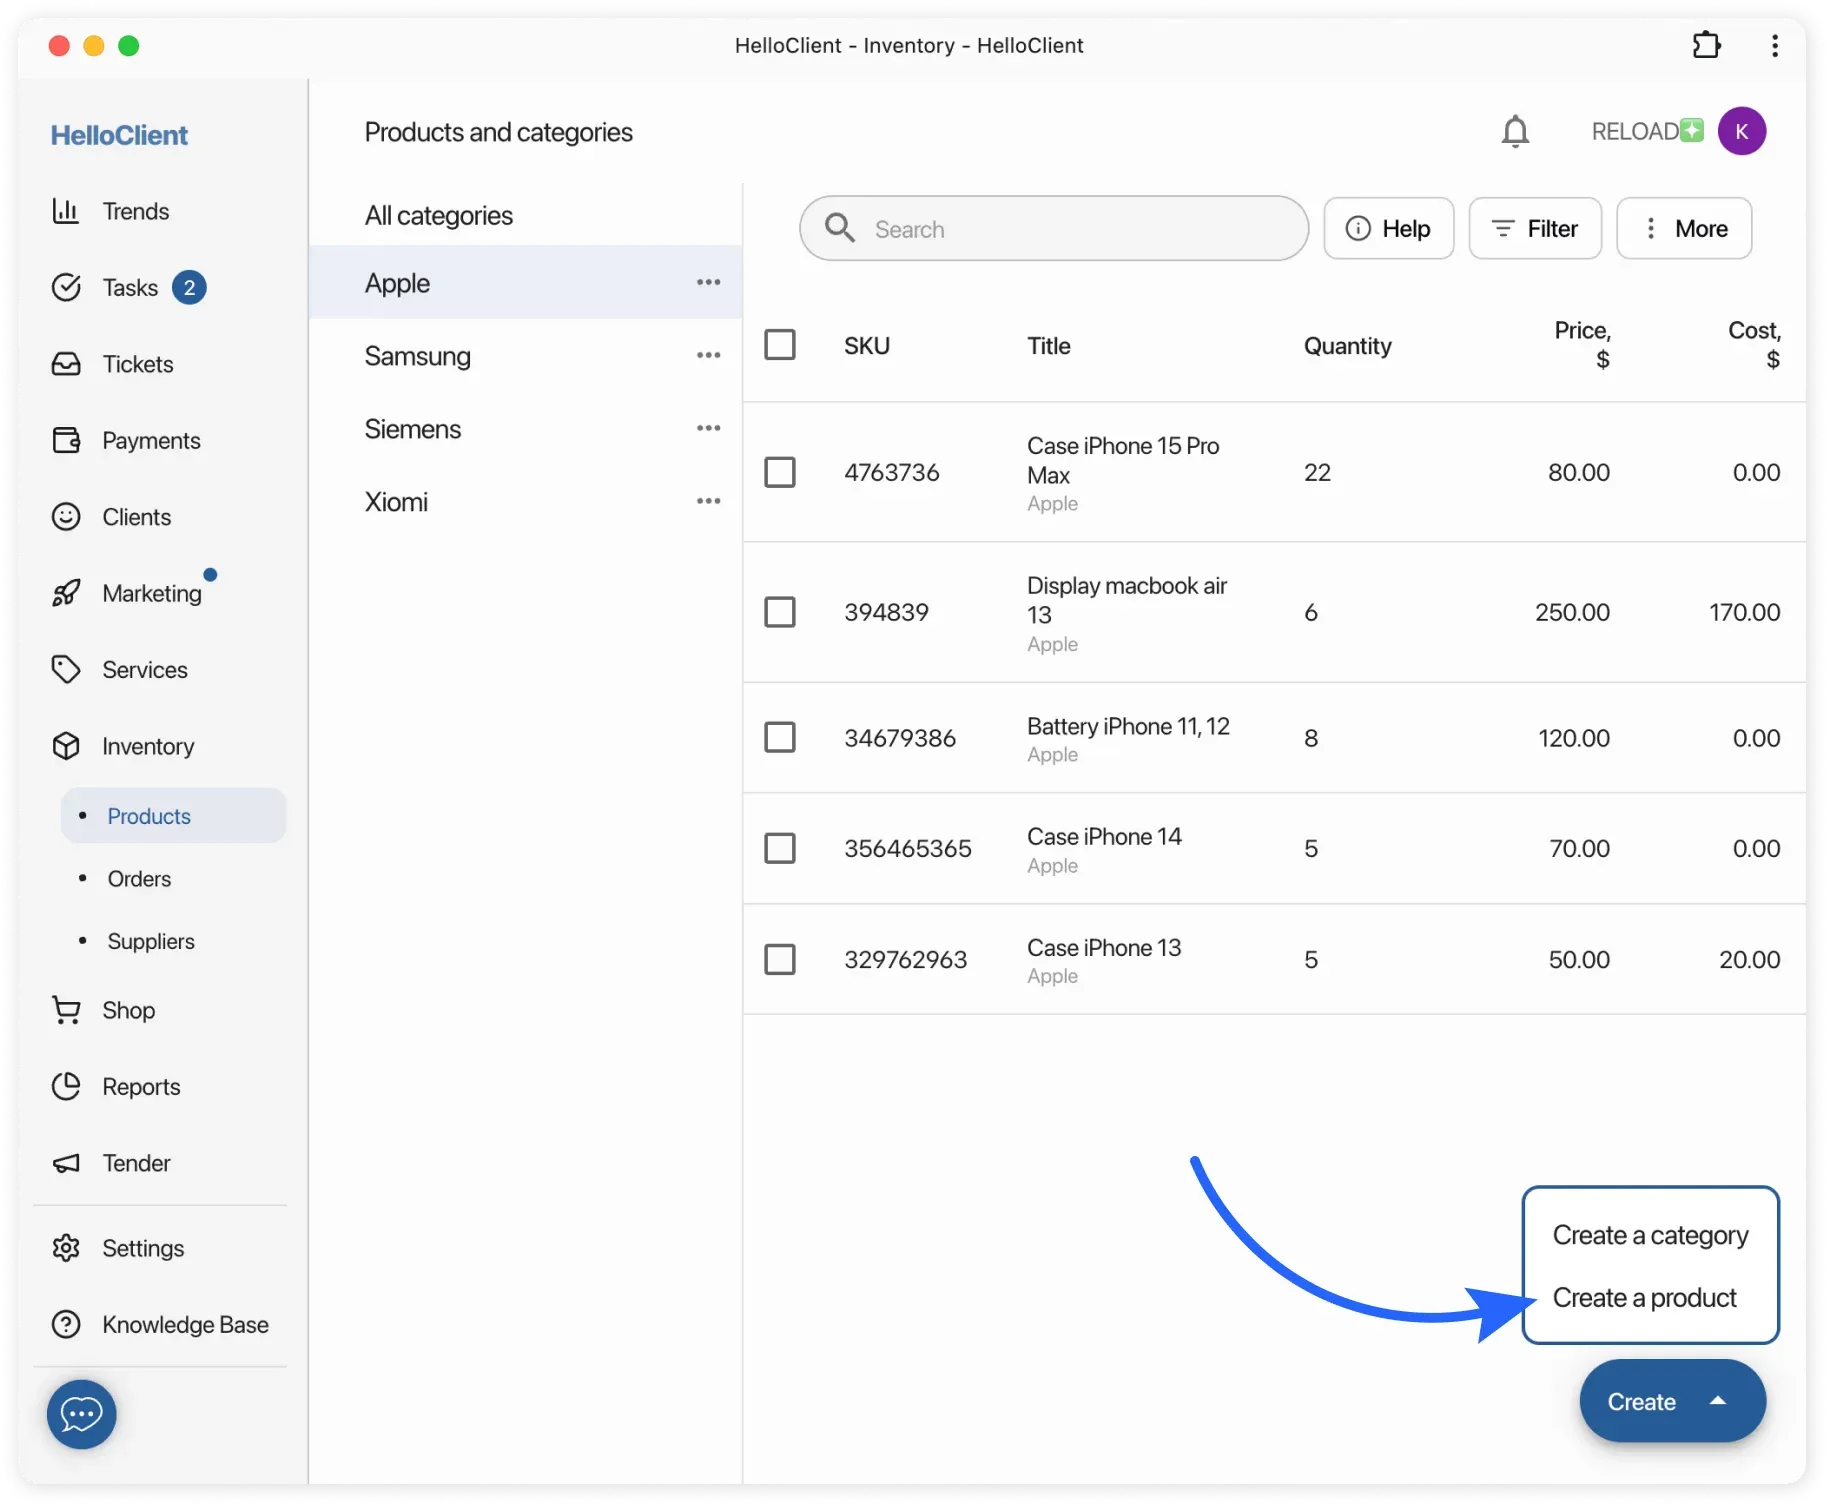The height and width of the screenshot is (1506, 1828).
Task: Click the Payments wallet icon
Action: coord(65,440)
